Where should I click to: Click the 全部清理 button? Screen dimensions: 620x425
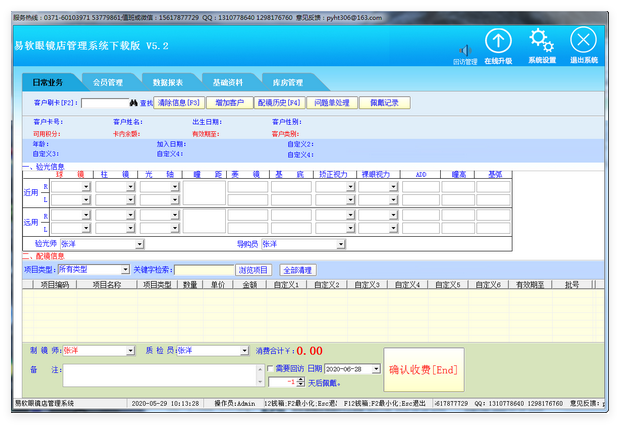pos(298,270)
